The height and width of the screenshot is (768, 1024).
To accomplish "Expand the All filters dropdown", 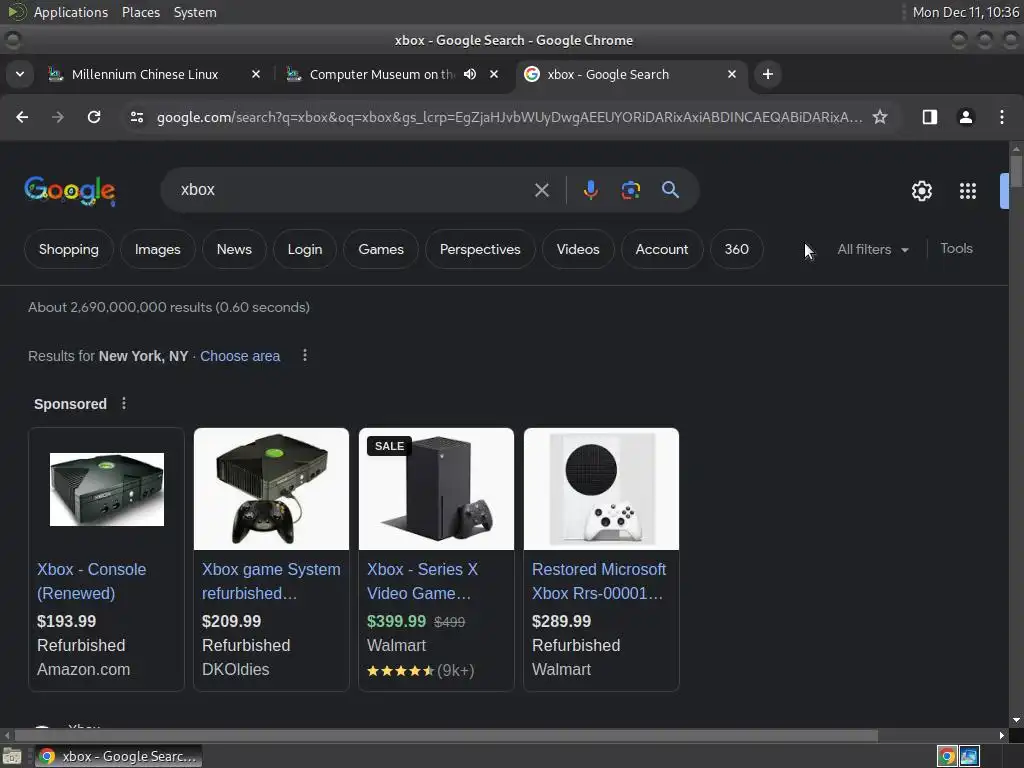I will click(x=873, y=249).
